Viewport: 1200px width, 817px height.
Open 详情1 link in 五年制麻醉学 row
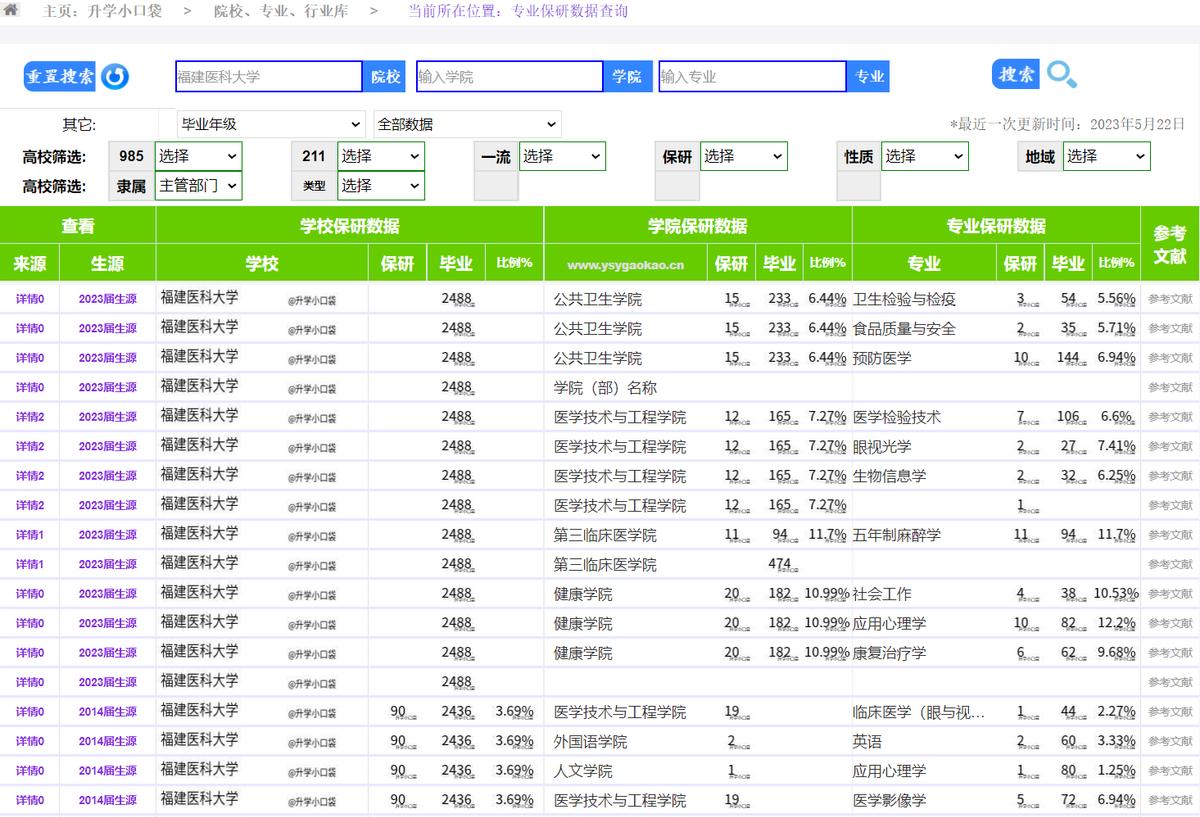[x=30, y=535]
